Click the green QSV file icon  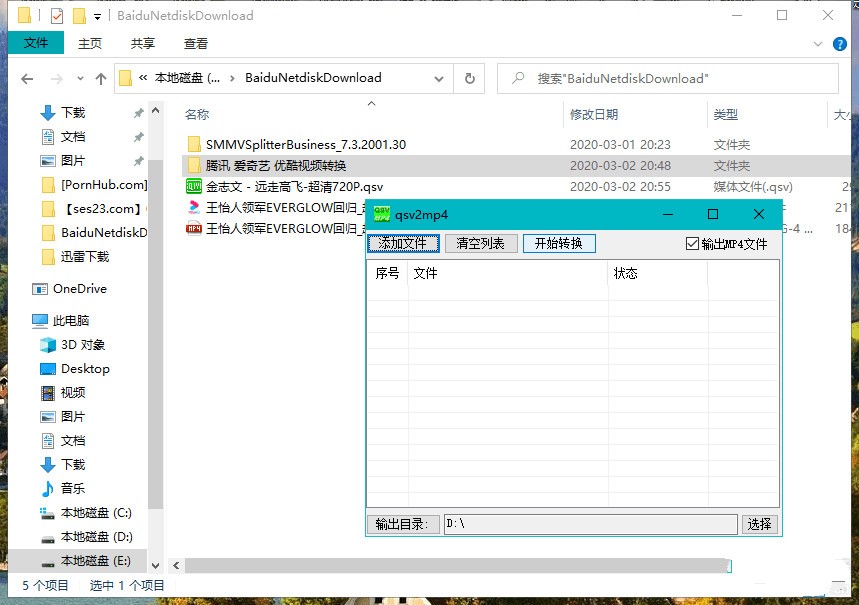(x=194, y=187)
